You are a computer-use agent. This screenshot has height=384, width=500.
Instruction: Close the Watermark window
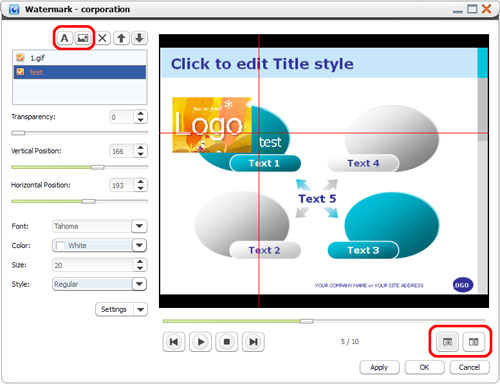click(x=486, y=9)
